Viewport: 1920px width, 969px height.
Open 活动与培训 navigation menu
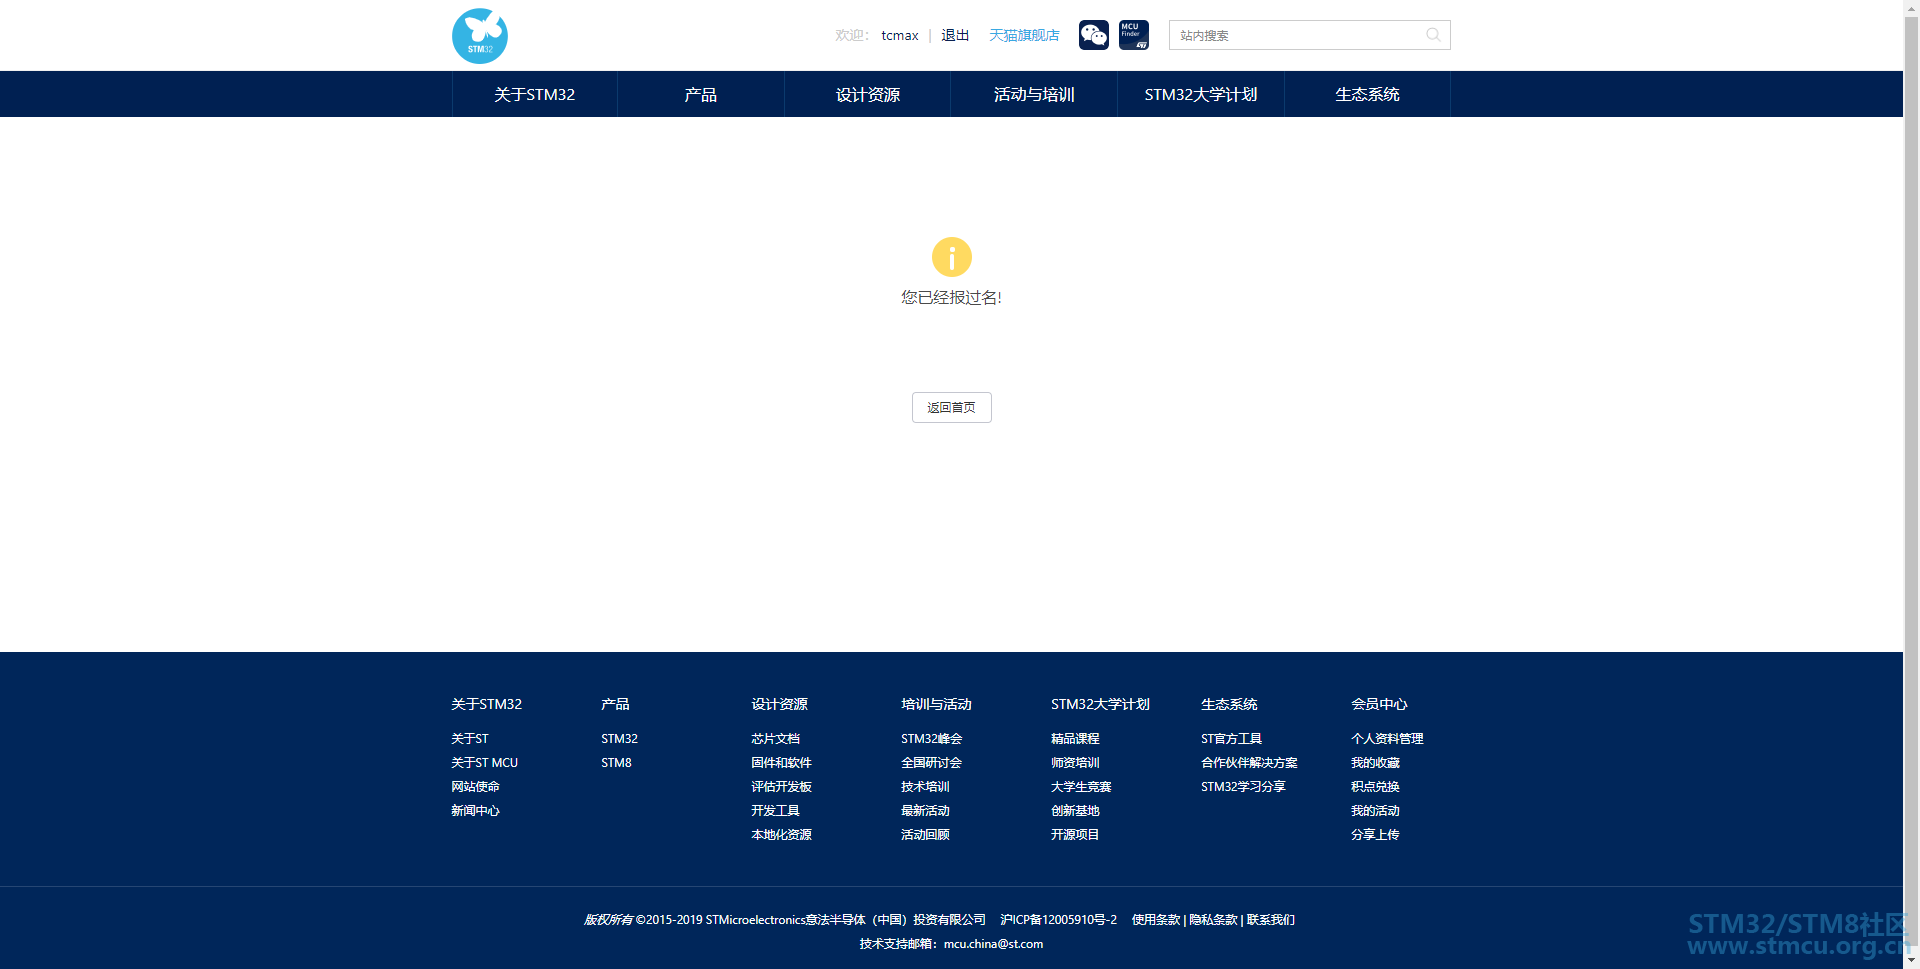coord(1034,94)
